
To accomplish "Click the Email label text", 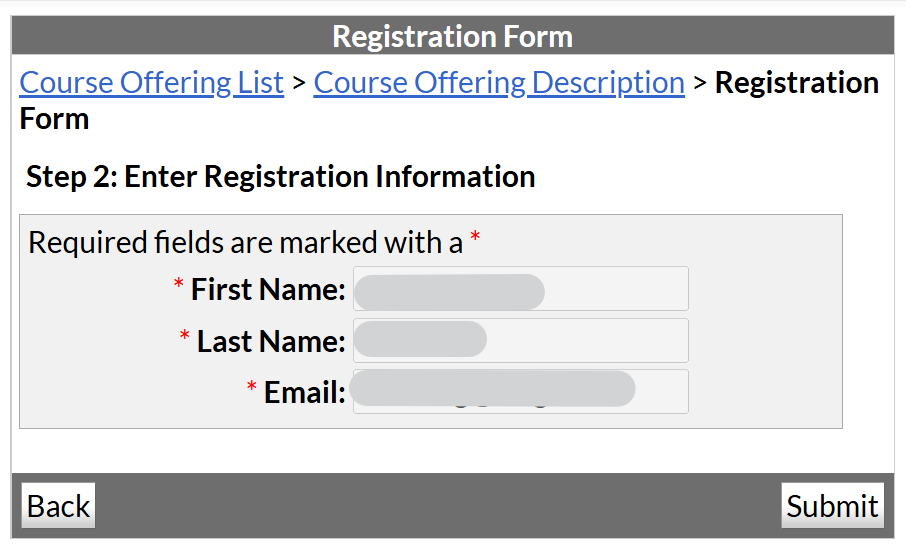I will (304, 393).
